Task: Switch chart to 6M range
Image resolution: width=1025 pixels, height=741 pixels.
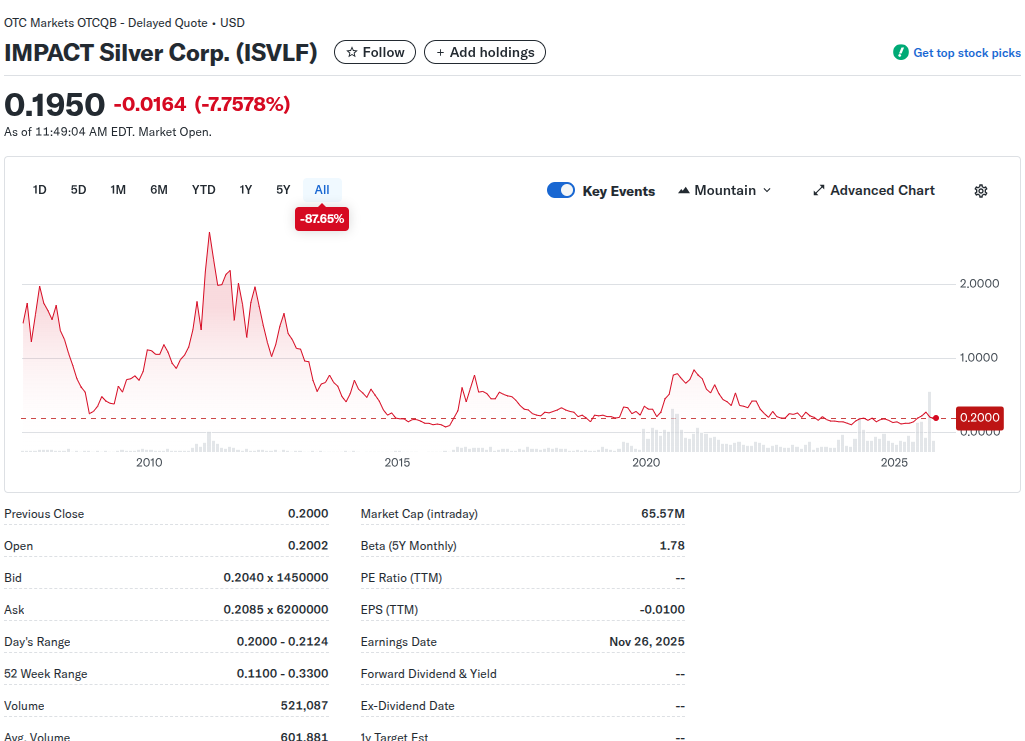Action: point(159,190)
